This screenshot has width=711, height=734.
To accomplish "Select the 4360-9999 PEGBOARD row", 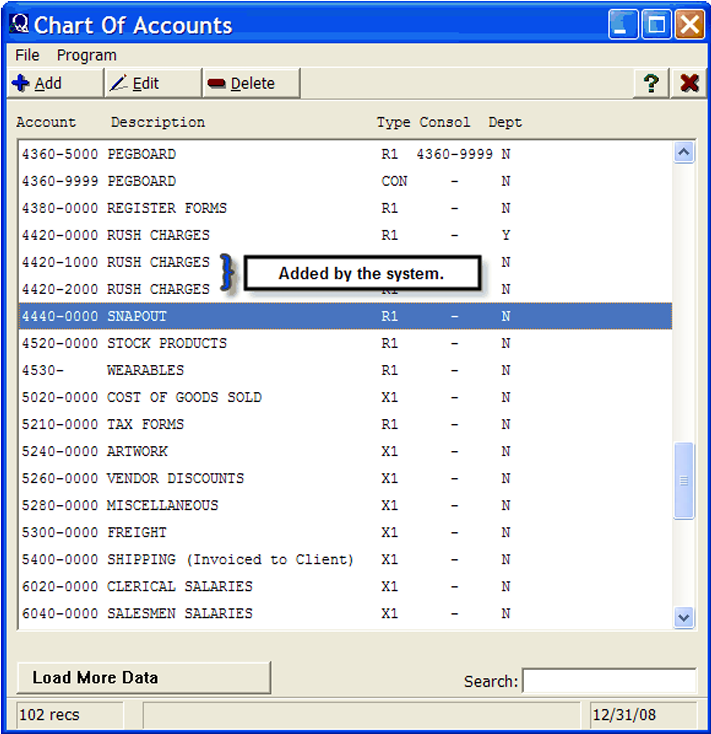I will tap(345, 181).
